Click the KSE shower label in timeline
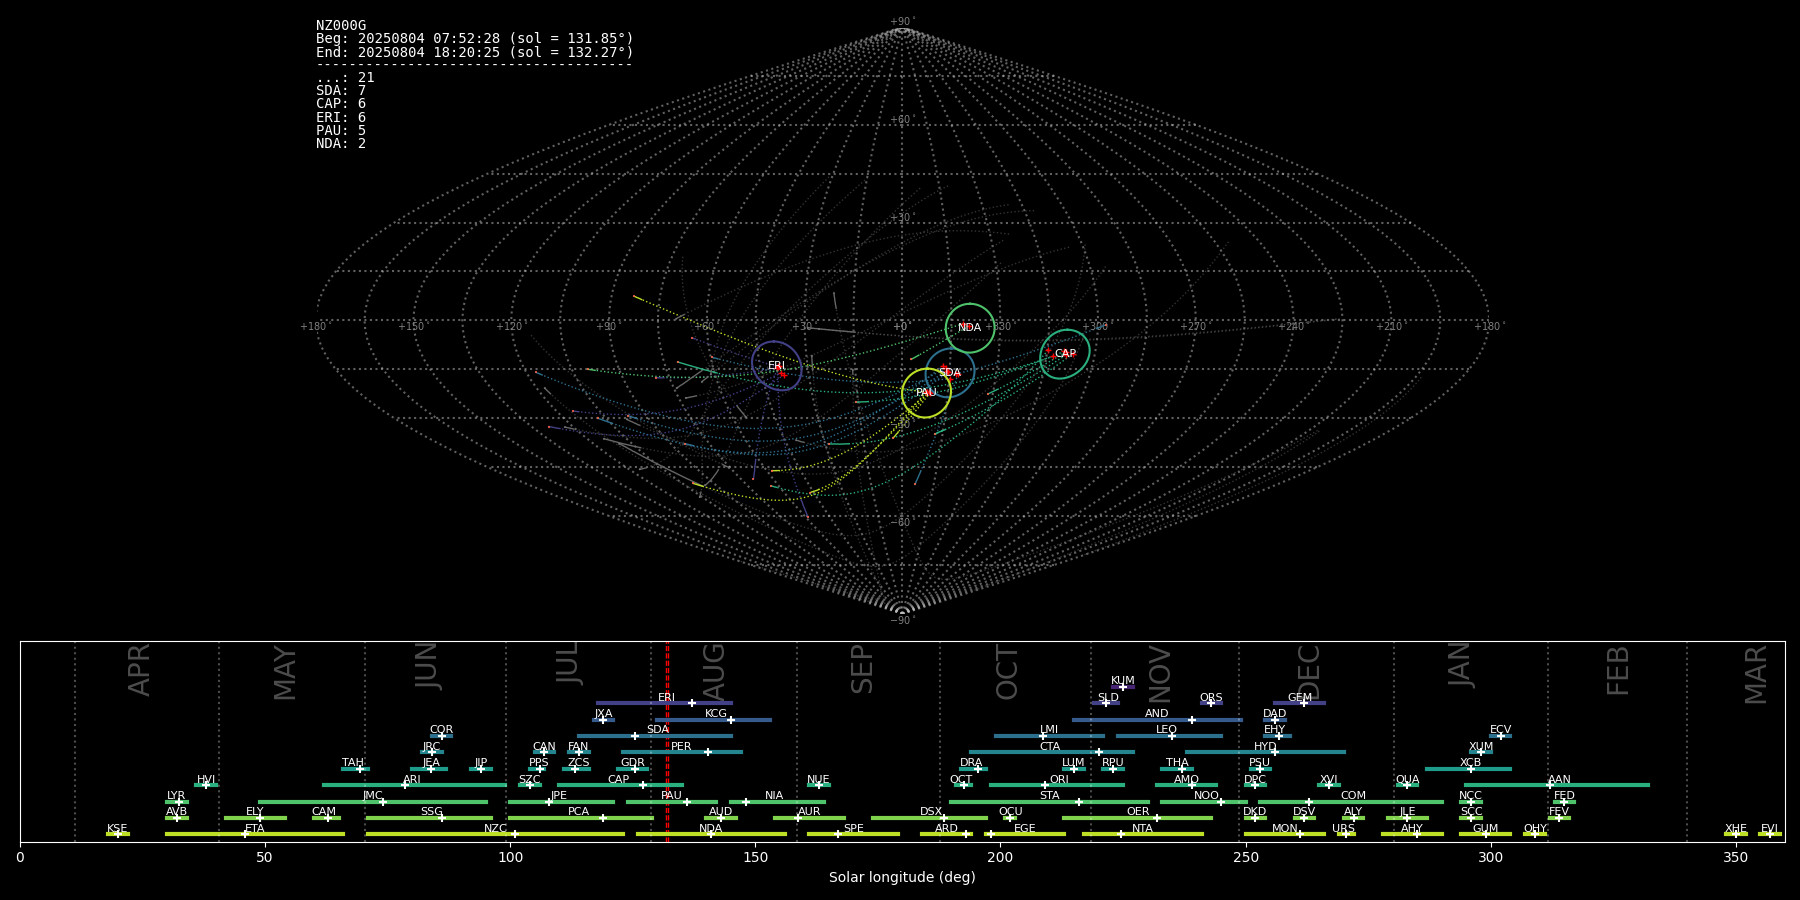 (117, 829)
